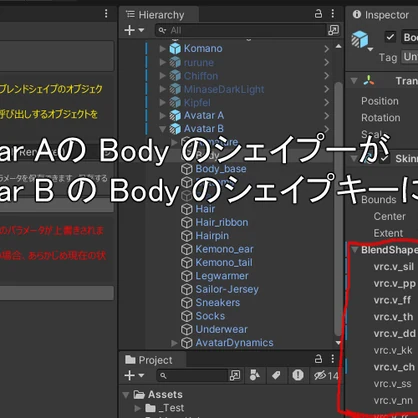
Task: Select Sailor-Jersey in the Hierarchy
Action: point(227,289)
